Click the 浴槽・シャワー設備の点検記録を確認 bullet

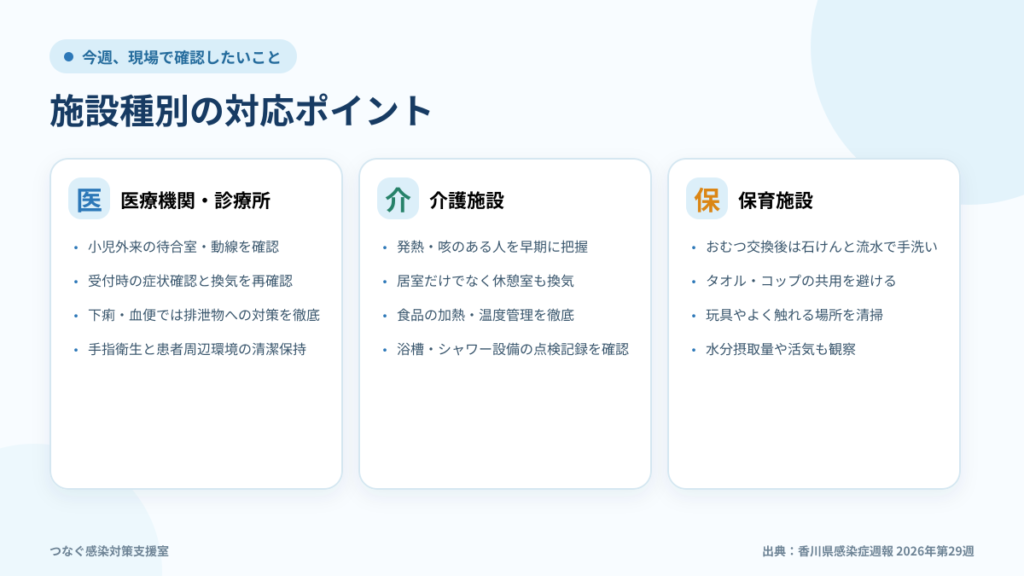pyautogui.click(x=513, y=349)
